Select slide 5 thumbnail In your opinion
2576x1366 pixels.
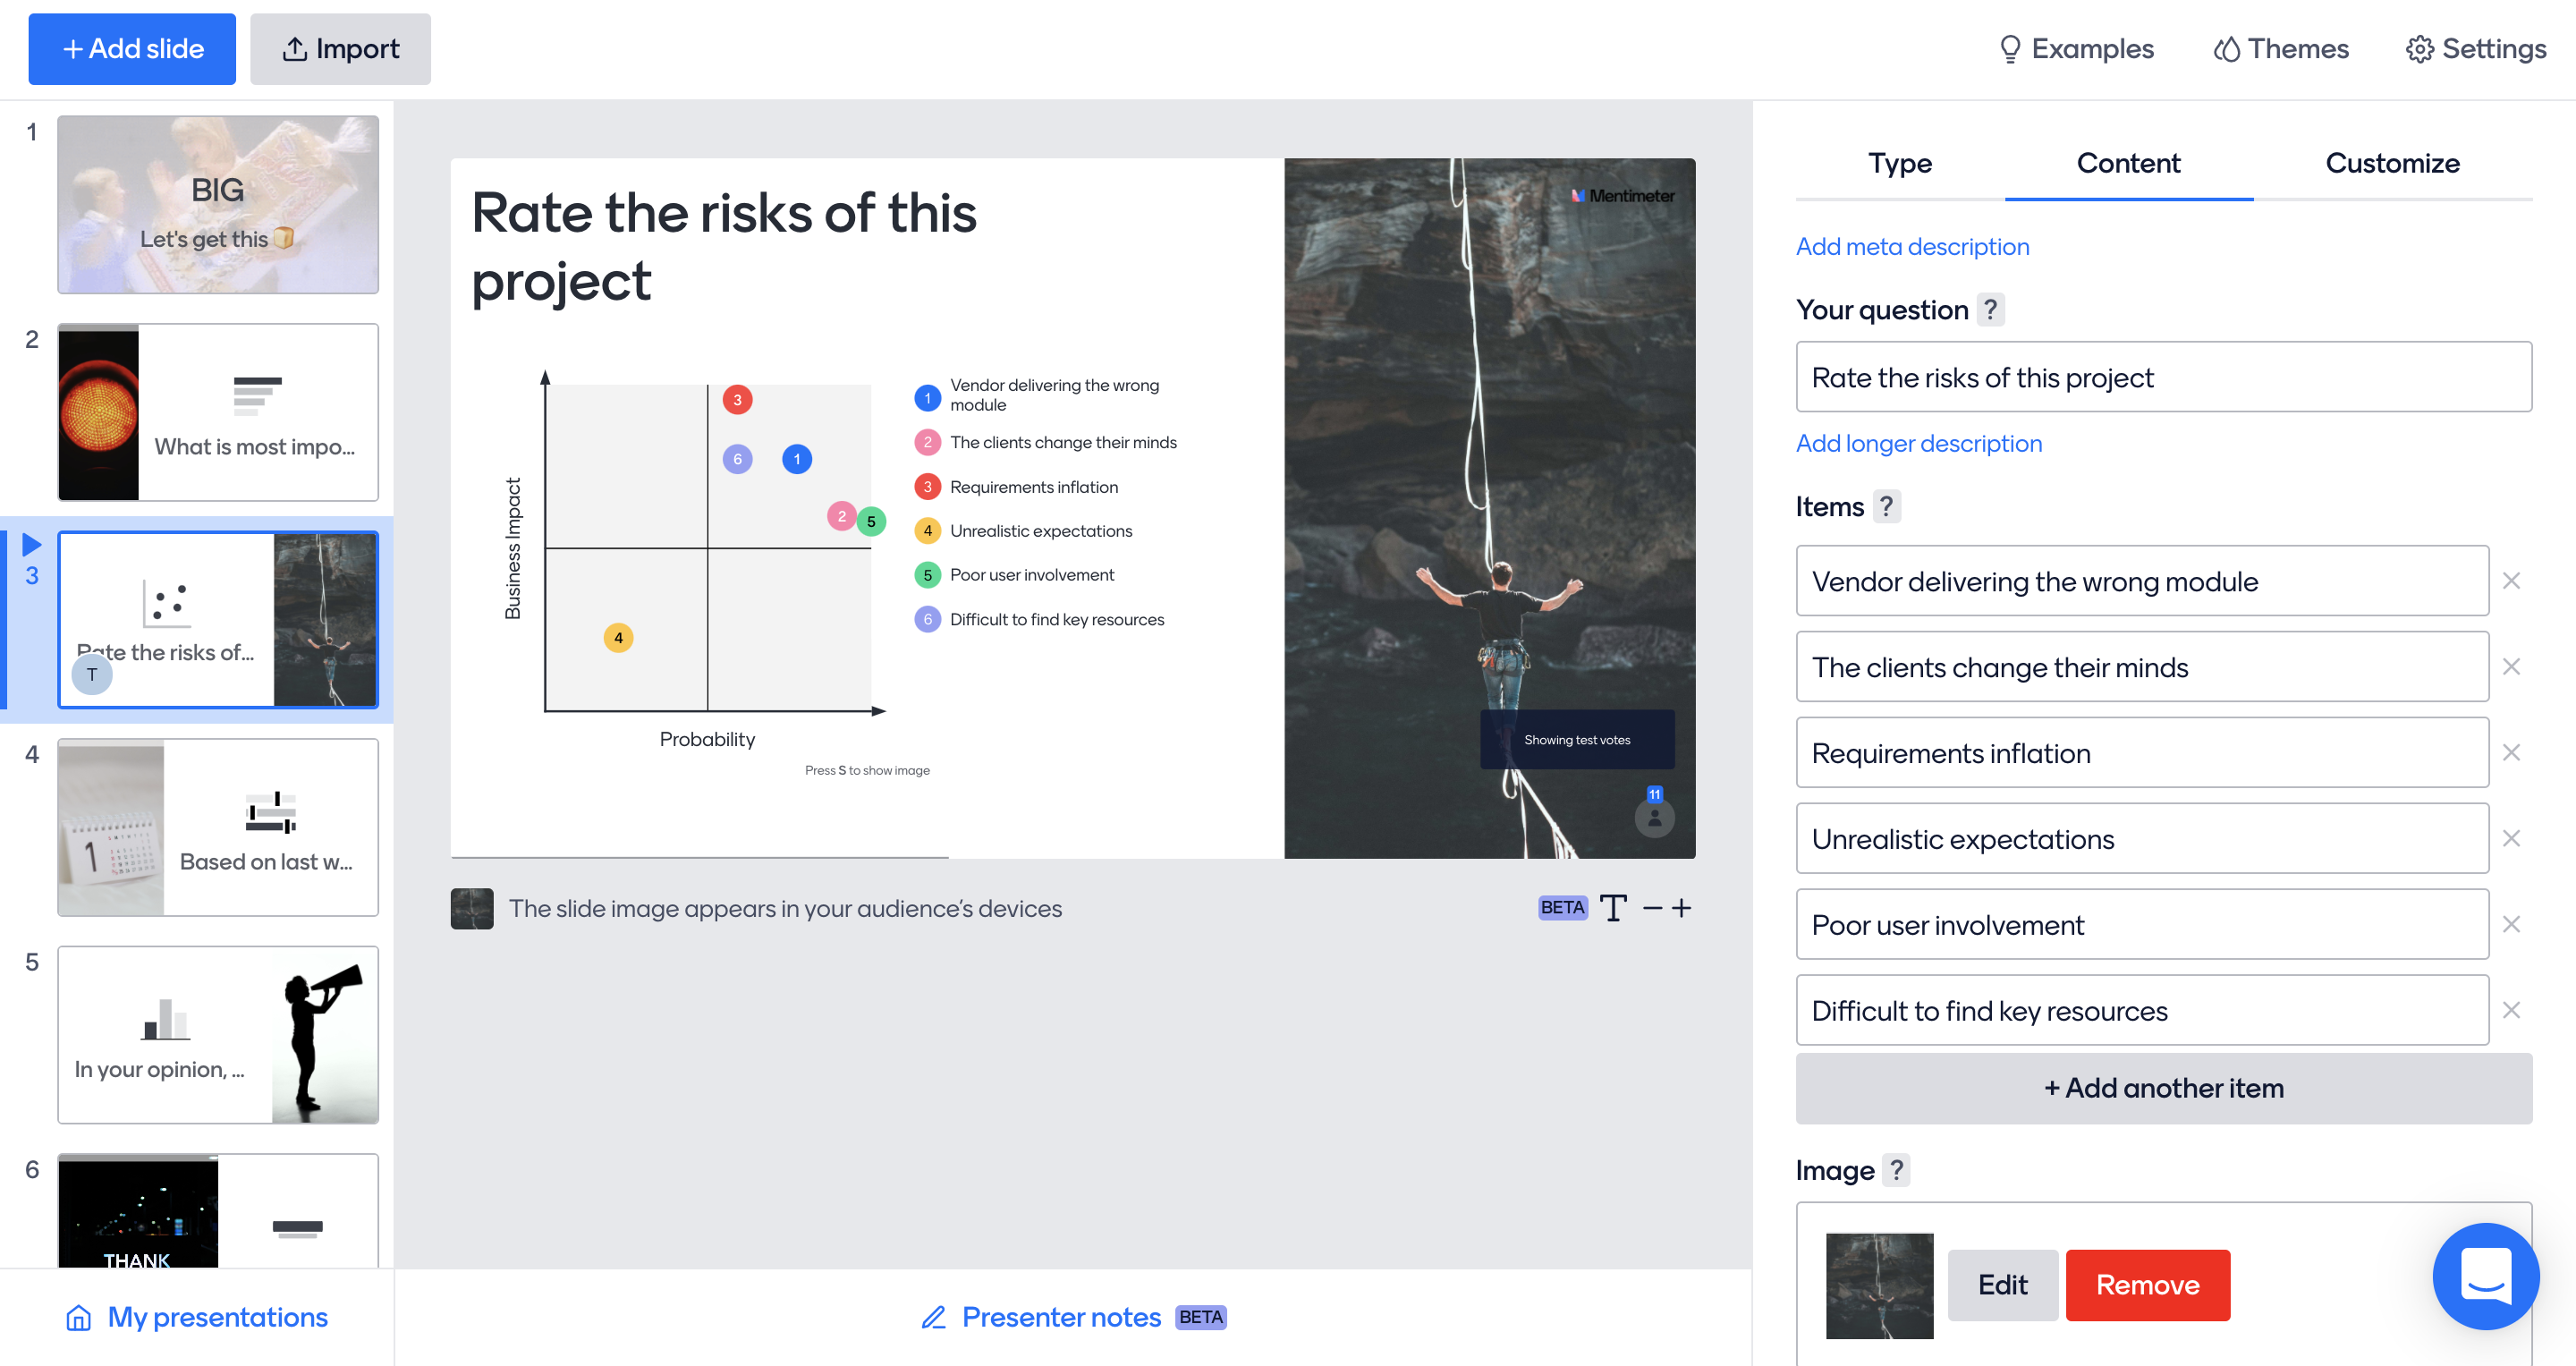click(x=218, y=1035)
